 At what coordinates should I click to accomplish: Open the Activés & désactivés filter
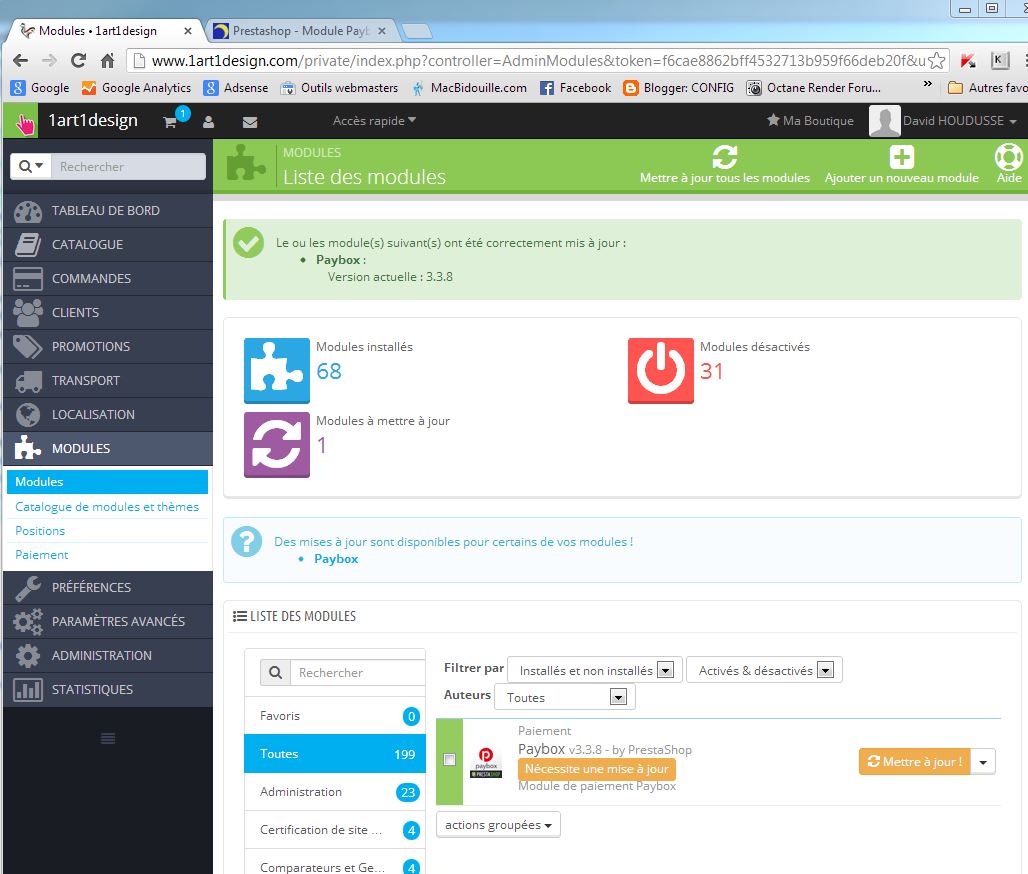[764, 670]
